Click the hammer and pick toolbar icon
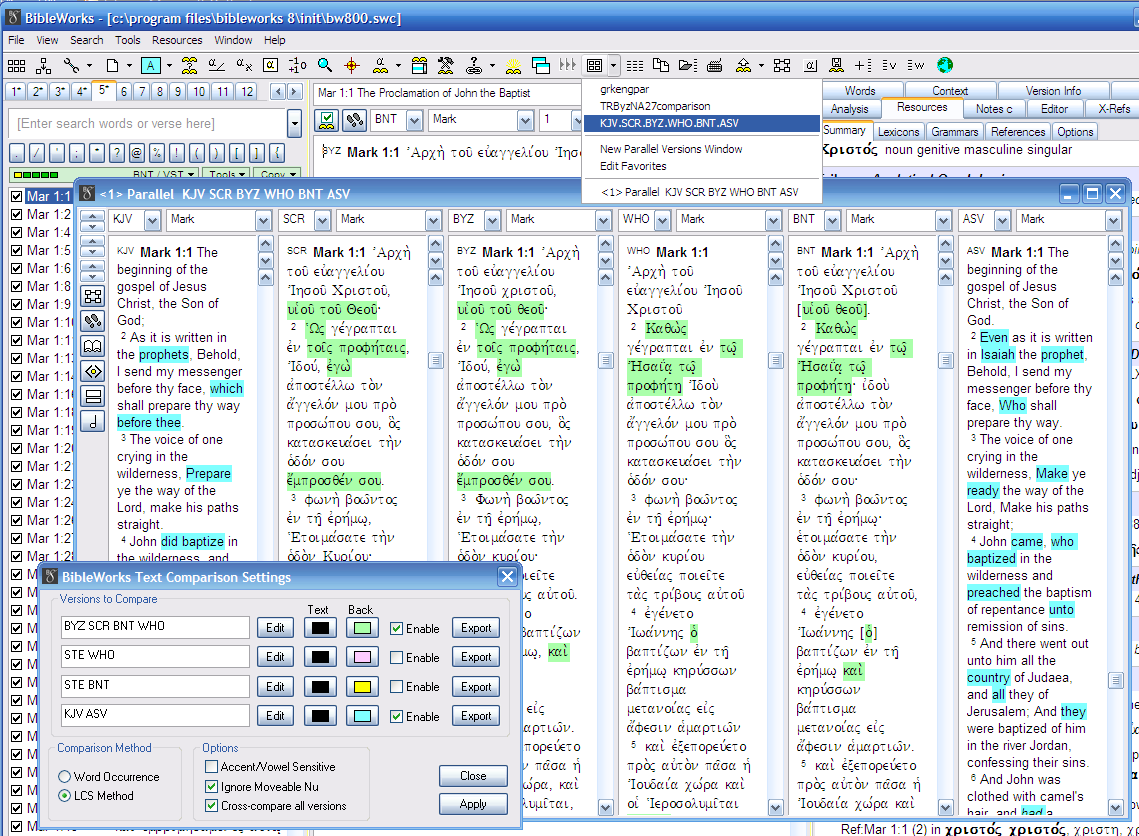Viewport: 1139px width, 836px height. coord(446,66)
